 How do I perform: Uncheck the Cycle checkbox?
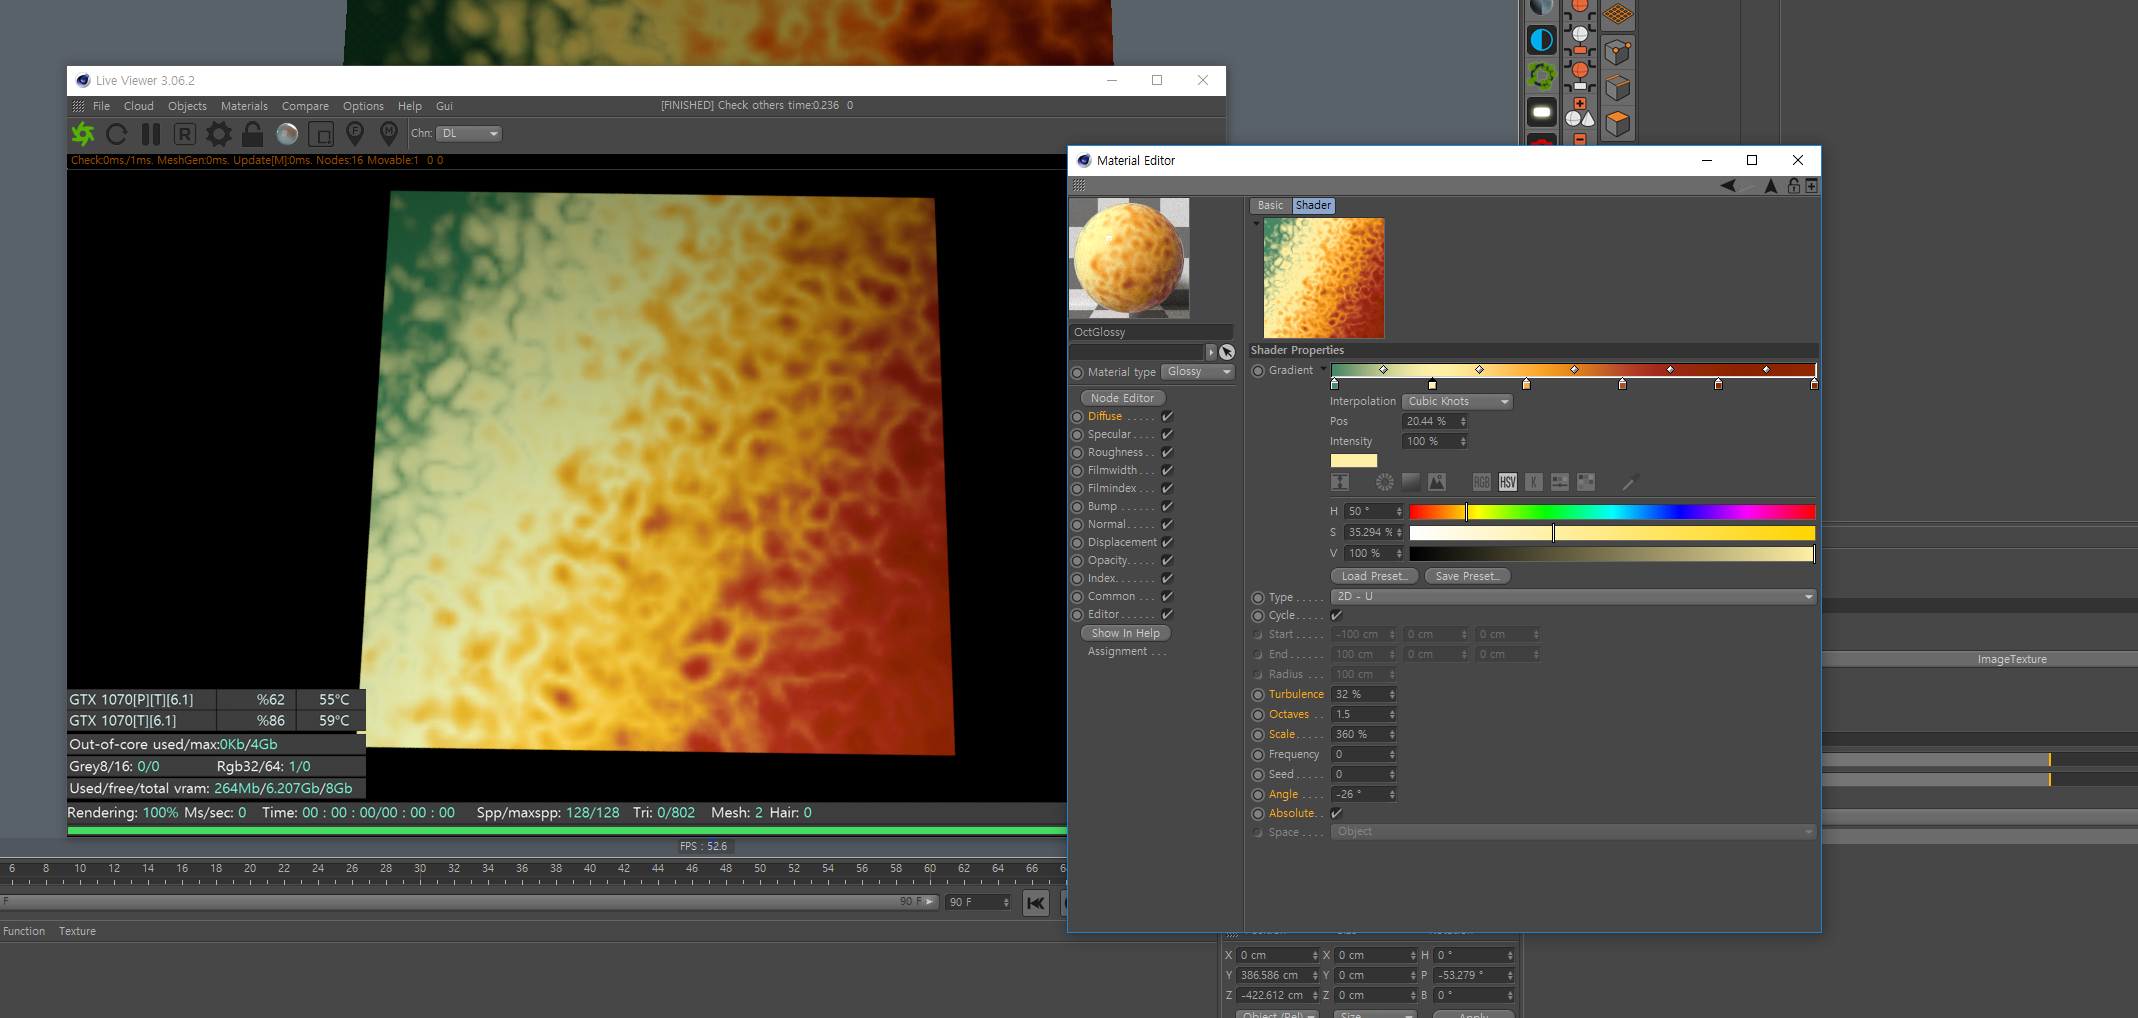[x=1337, y=615]
